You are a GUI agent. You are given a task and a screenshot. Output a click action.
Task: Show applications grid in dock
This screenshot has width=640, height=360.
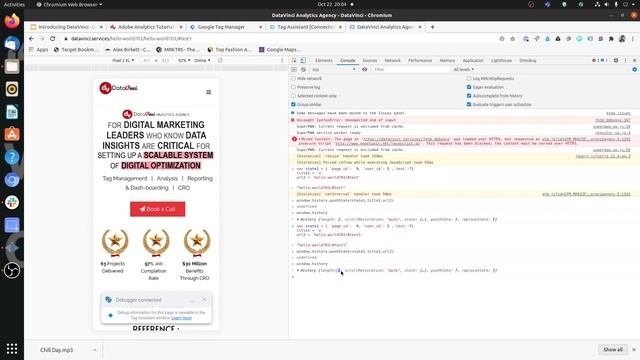(12, 348)
